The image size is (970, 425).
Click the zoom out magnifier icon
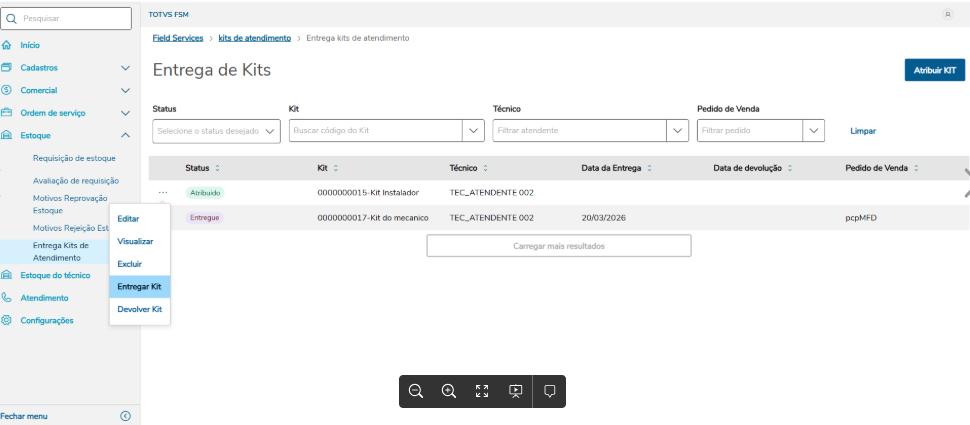tap(416, 391)
